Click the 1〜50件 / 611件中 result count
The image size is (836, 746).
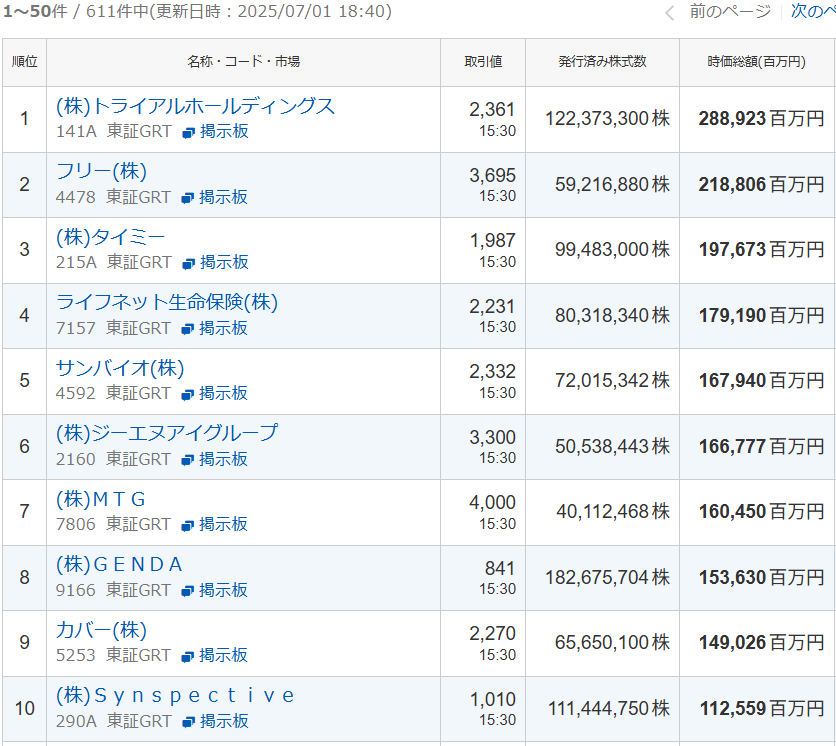click(75, 11)
